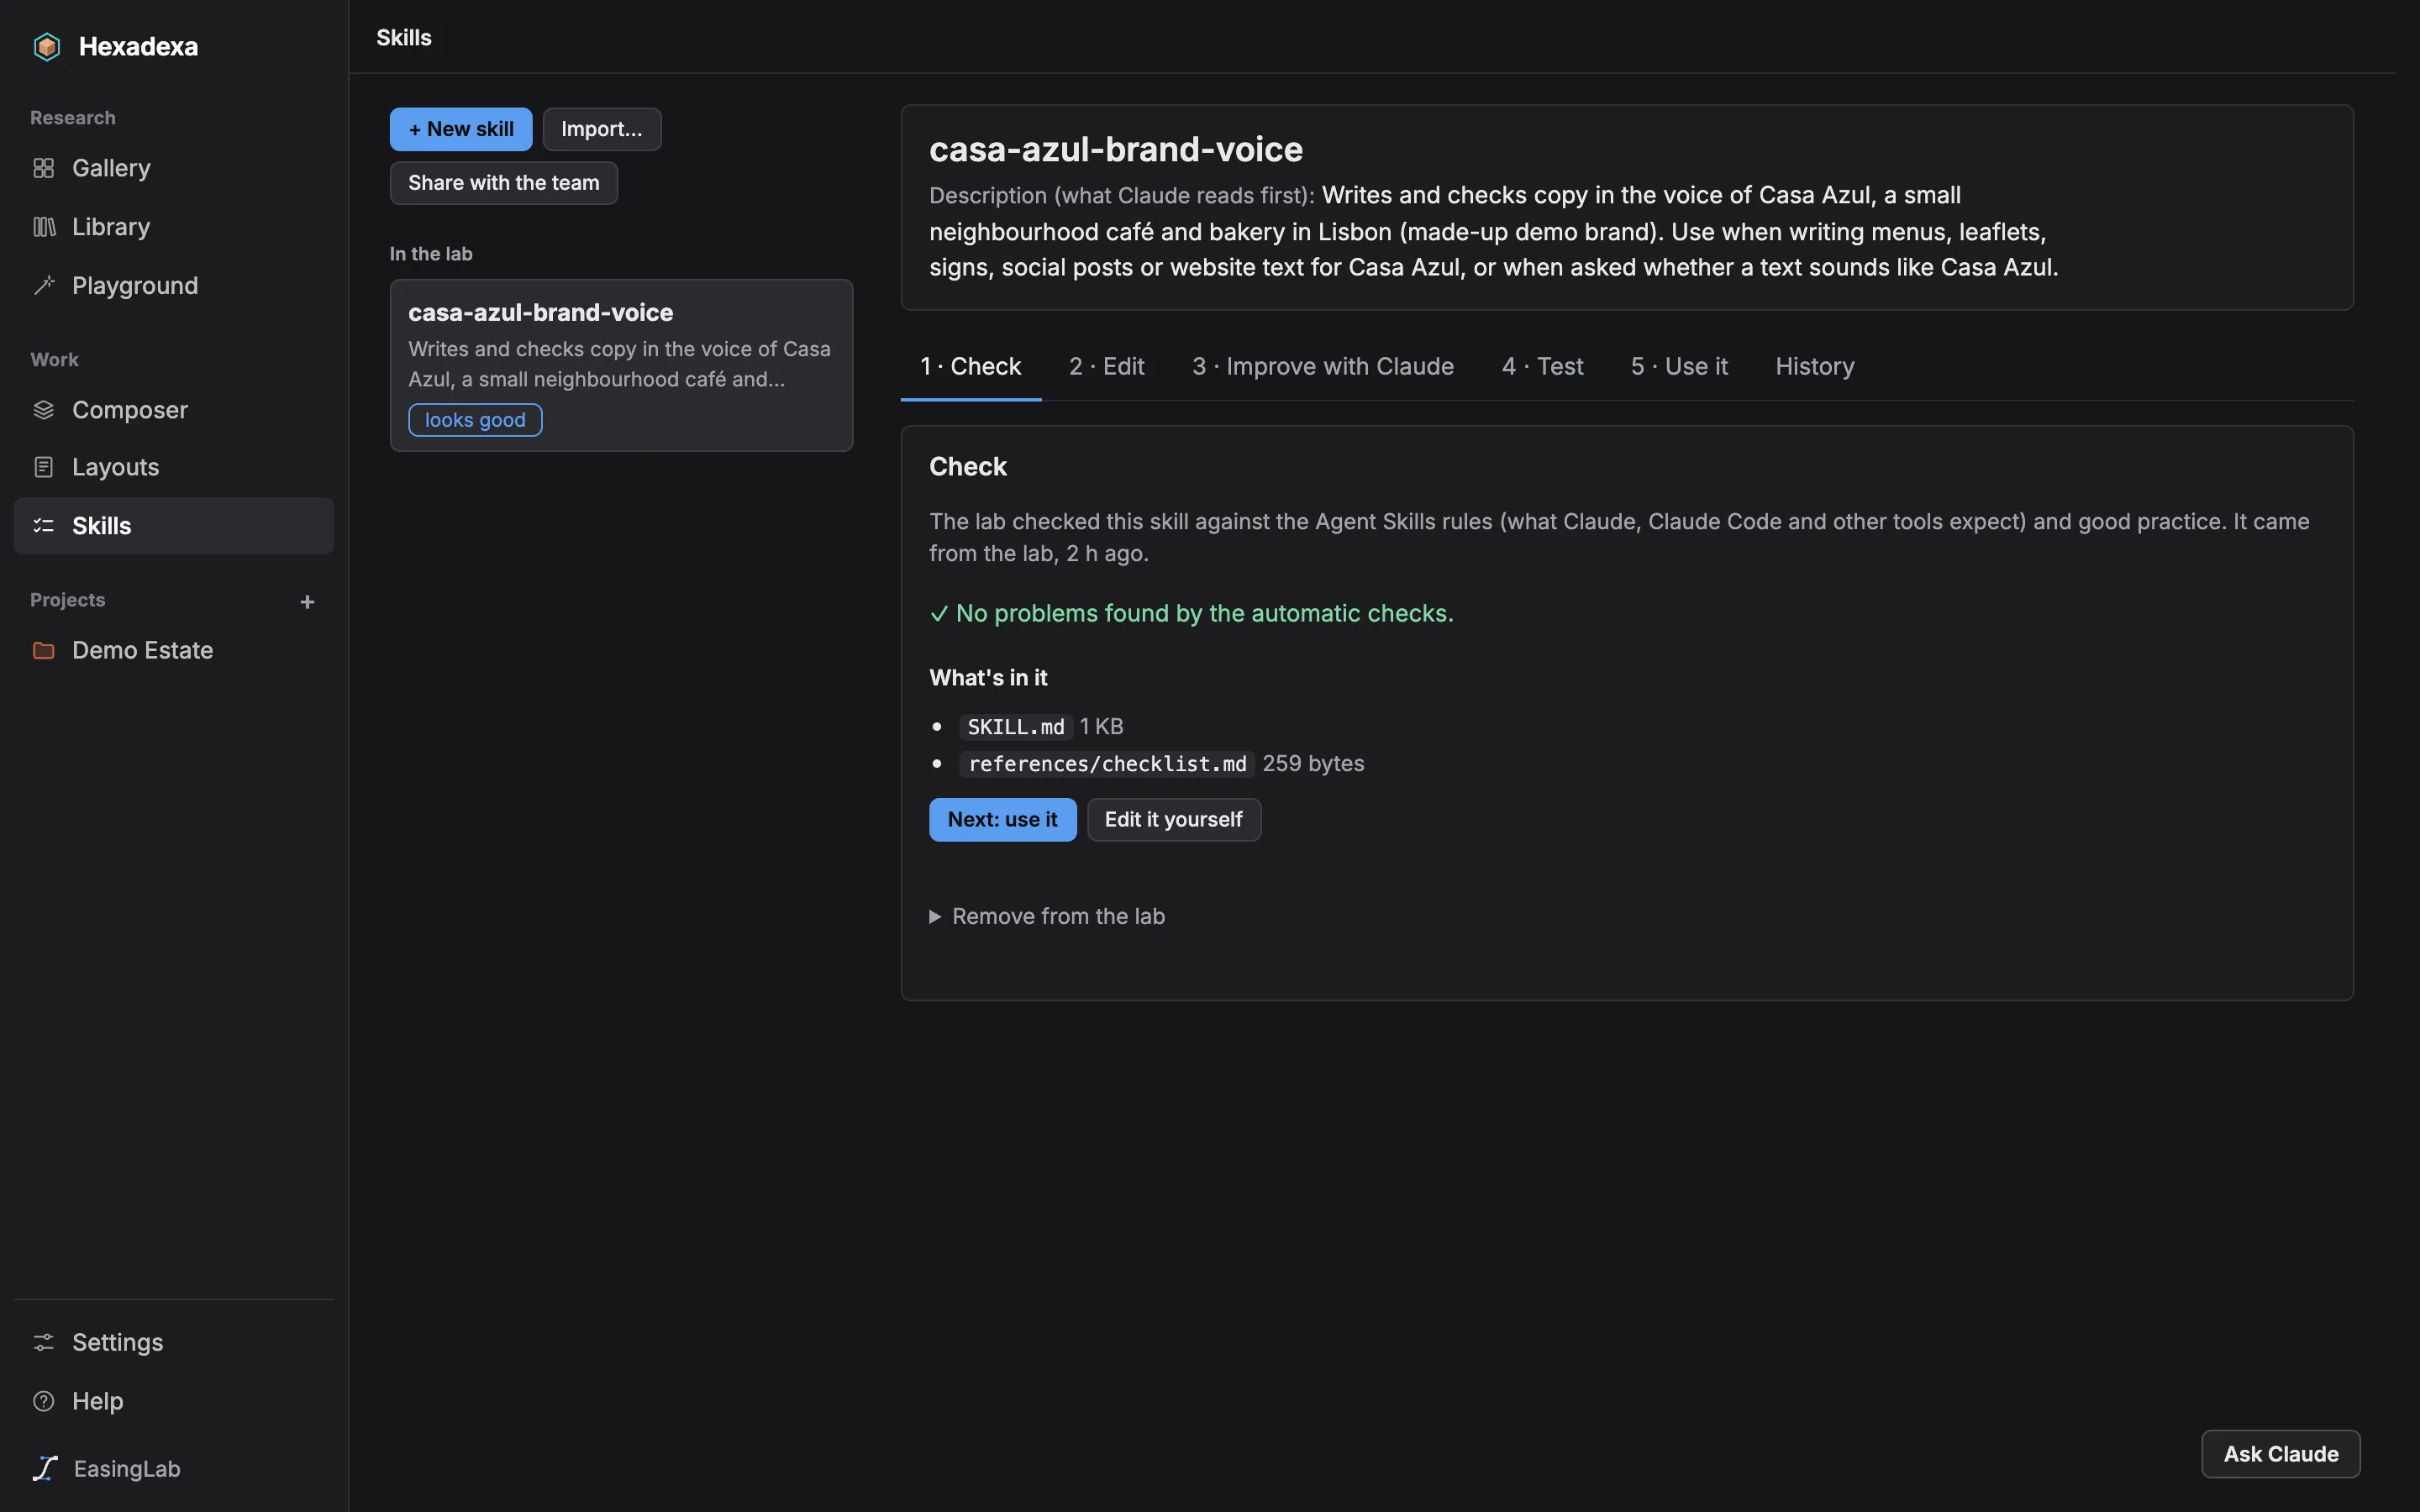
Task: Open Layouts via its page icon
Action: click(43, 467)
